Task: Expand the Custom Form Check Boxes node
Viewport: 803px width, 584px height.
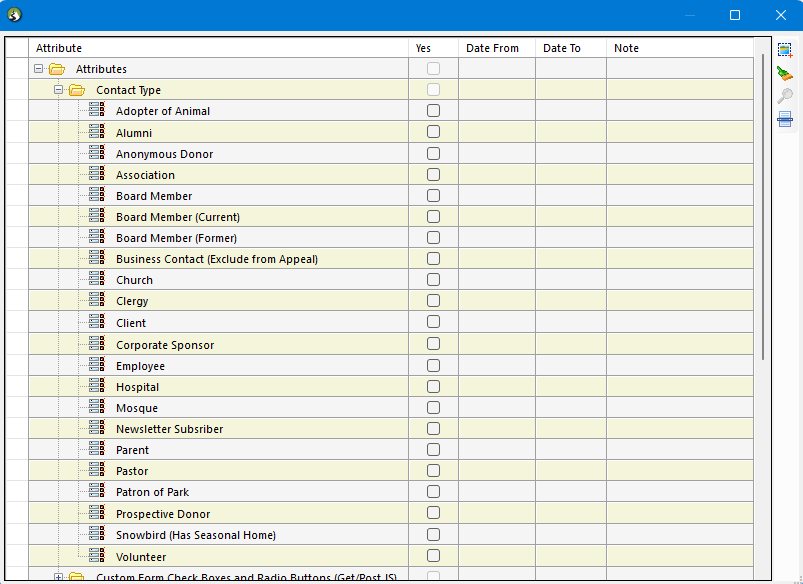Action: pyautogui.click(x=59, y=577)
